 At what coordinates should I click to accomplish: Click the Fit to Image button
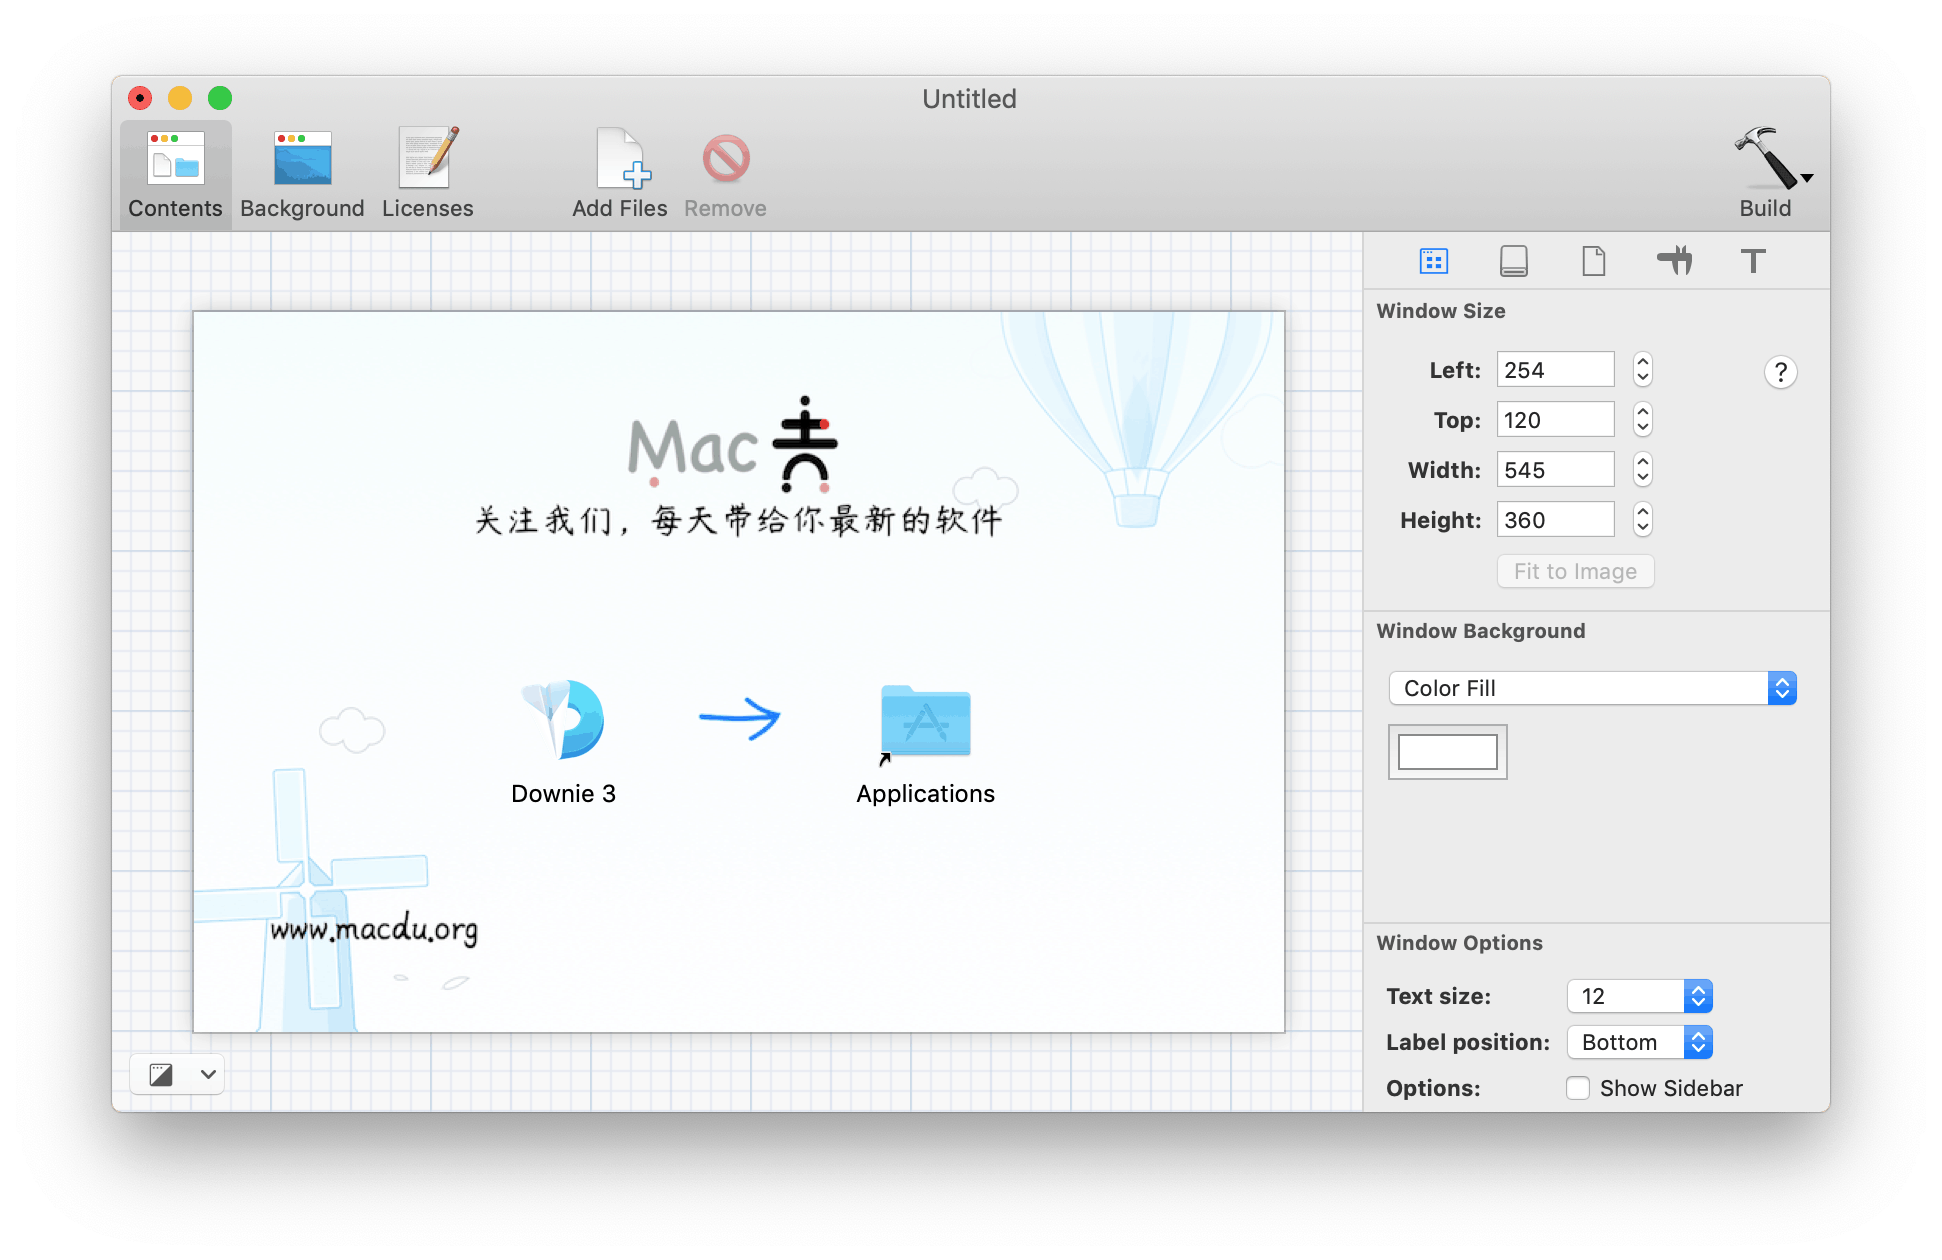pos(1575,572)
